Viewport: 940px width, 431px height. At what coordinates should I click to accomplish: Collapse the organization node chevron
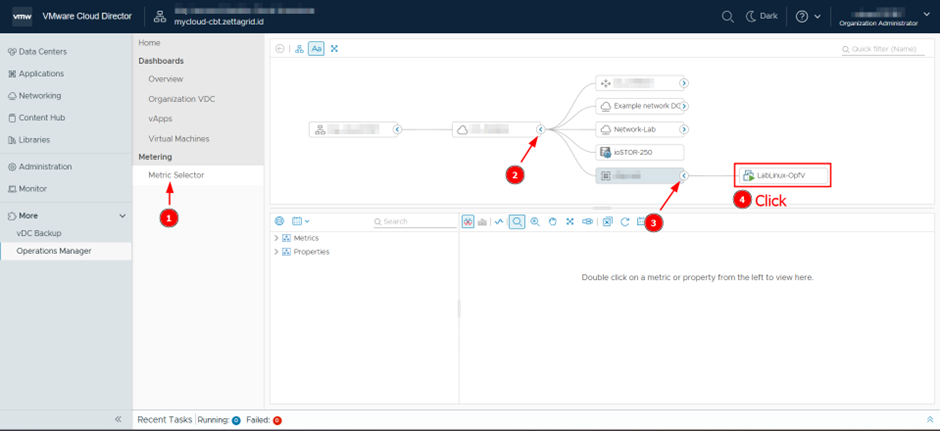(397, 129)
